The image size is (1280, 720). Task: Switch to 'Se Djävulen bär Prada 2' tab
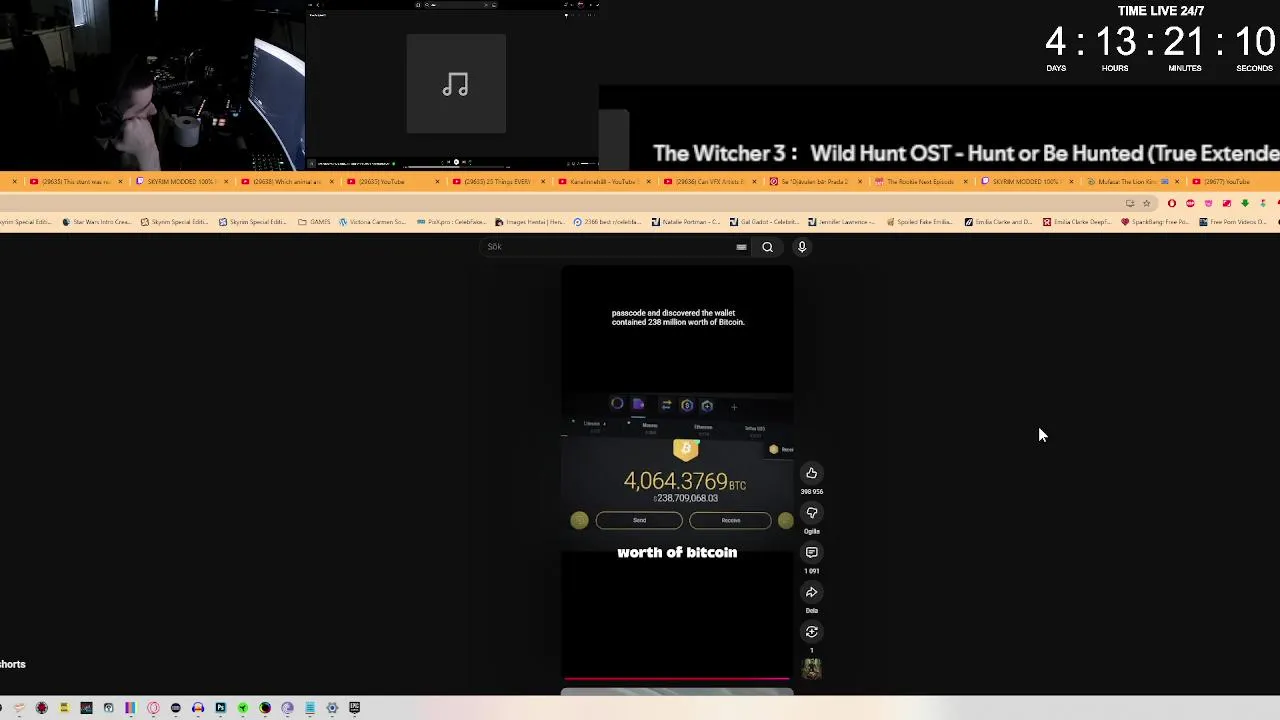pos(815,181)
